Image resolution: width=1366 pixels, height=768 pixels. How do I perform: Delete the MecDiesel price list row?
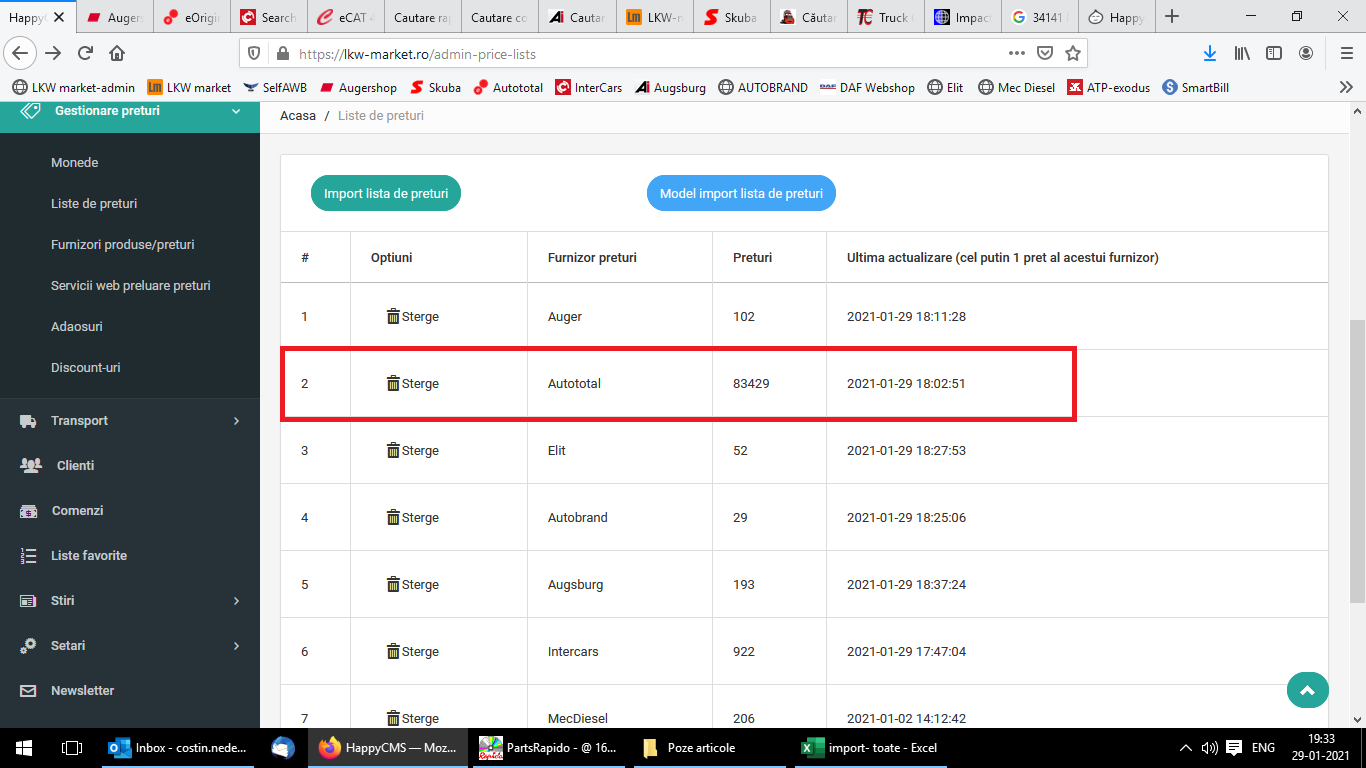[412, 718]
